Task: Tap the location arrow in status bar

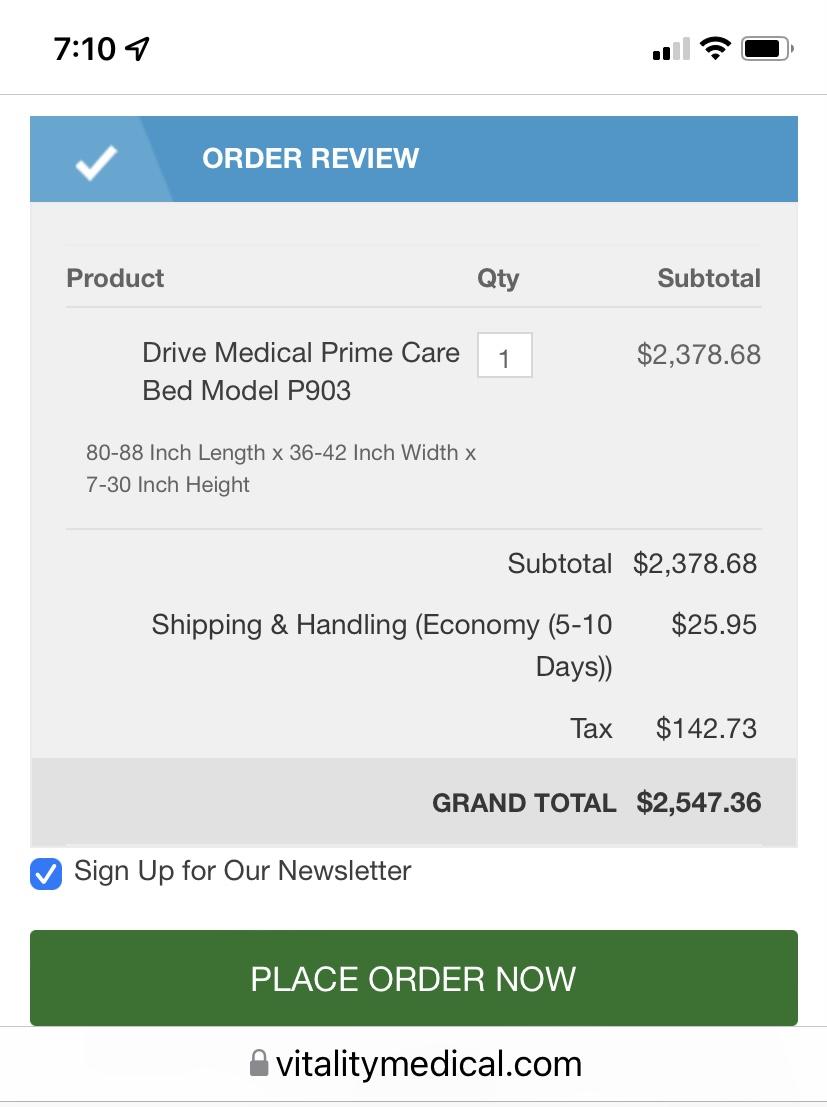Action: click(x=137, y=48)
